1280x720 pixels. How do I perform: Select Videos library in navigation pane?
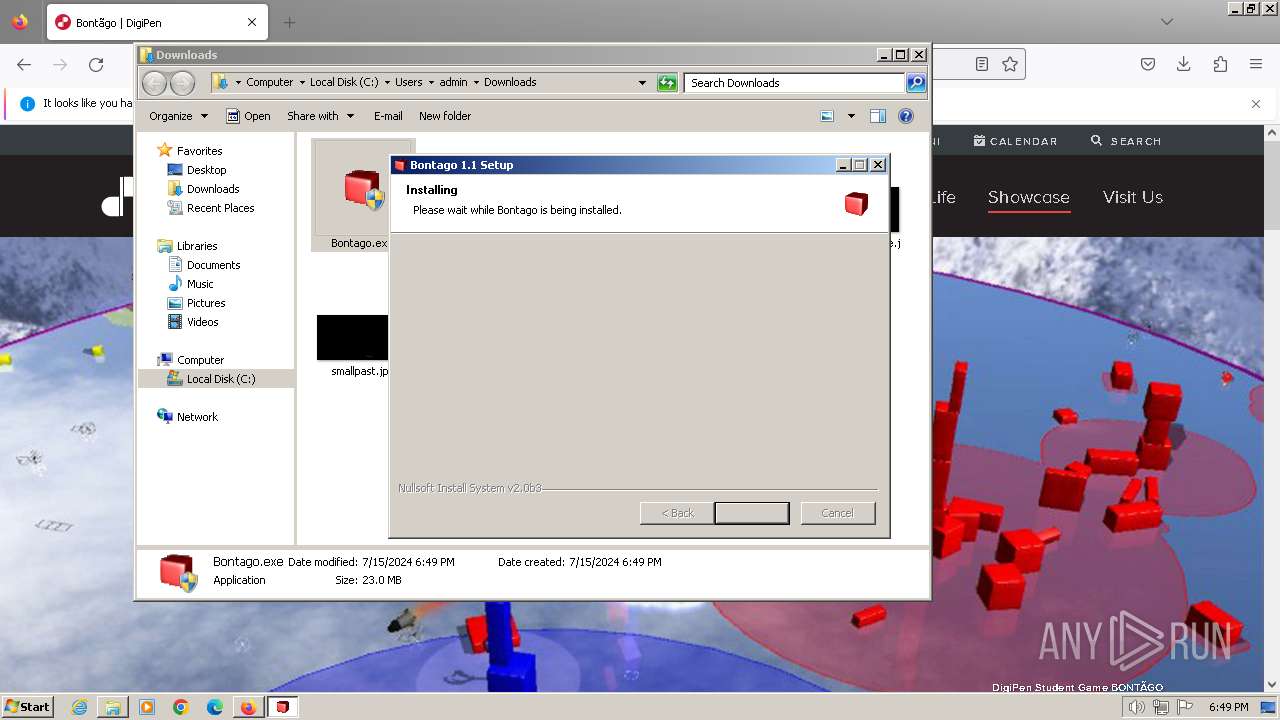click(x=202, y=322)
